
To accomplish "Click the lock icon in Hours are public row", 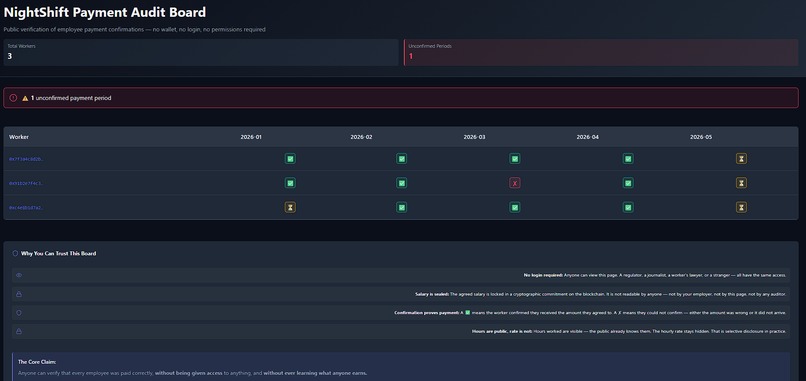I will click(x=19, y=331).
